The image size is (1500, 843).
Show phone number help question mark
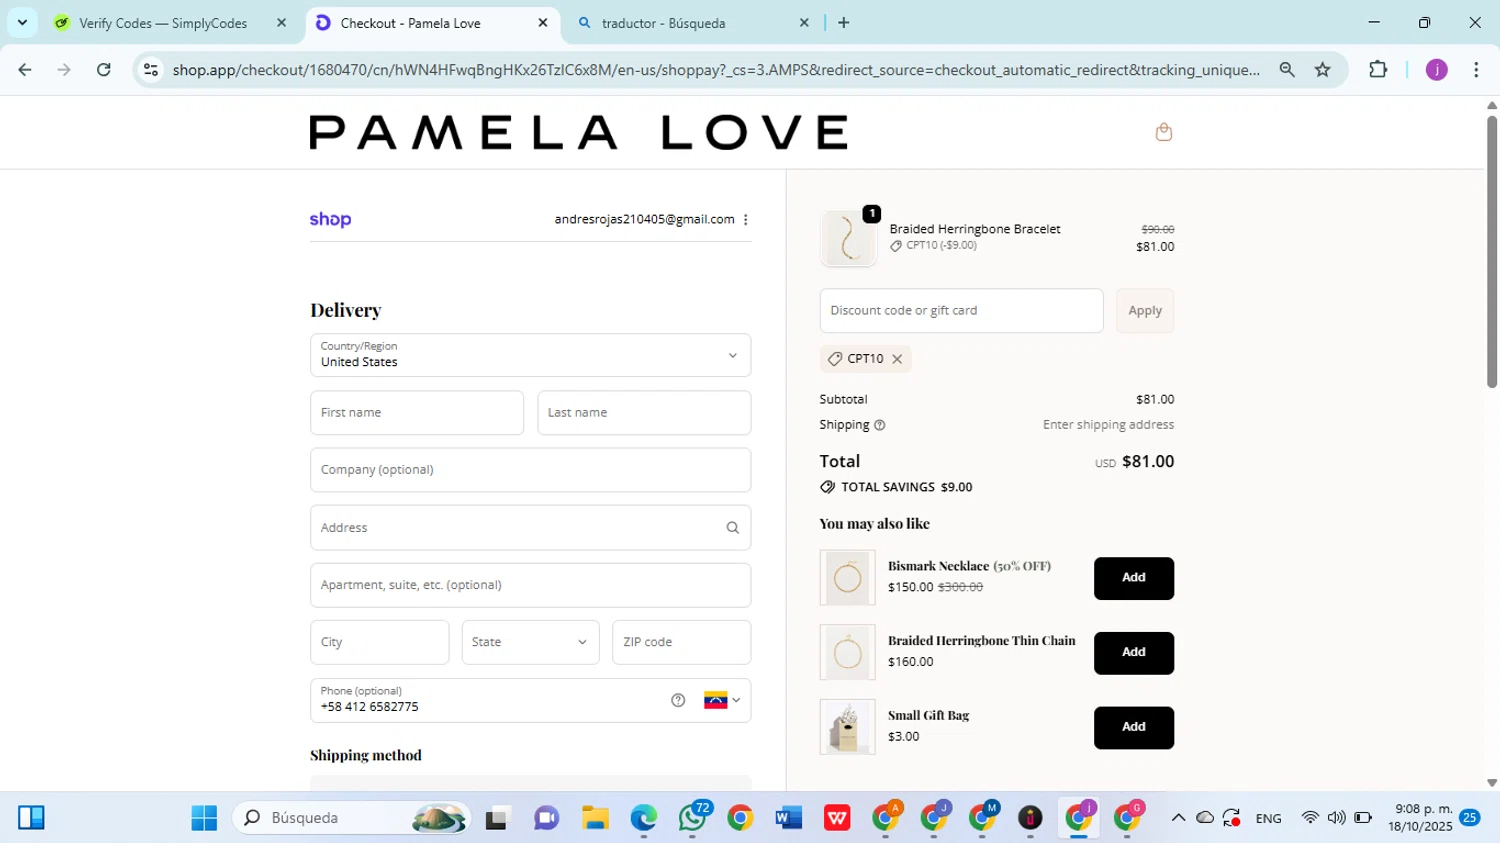[678, 701]
